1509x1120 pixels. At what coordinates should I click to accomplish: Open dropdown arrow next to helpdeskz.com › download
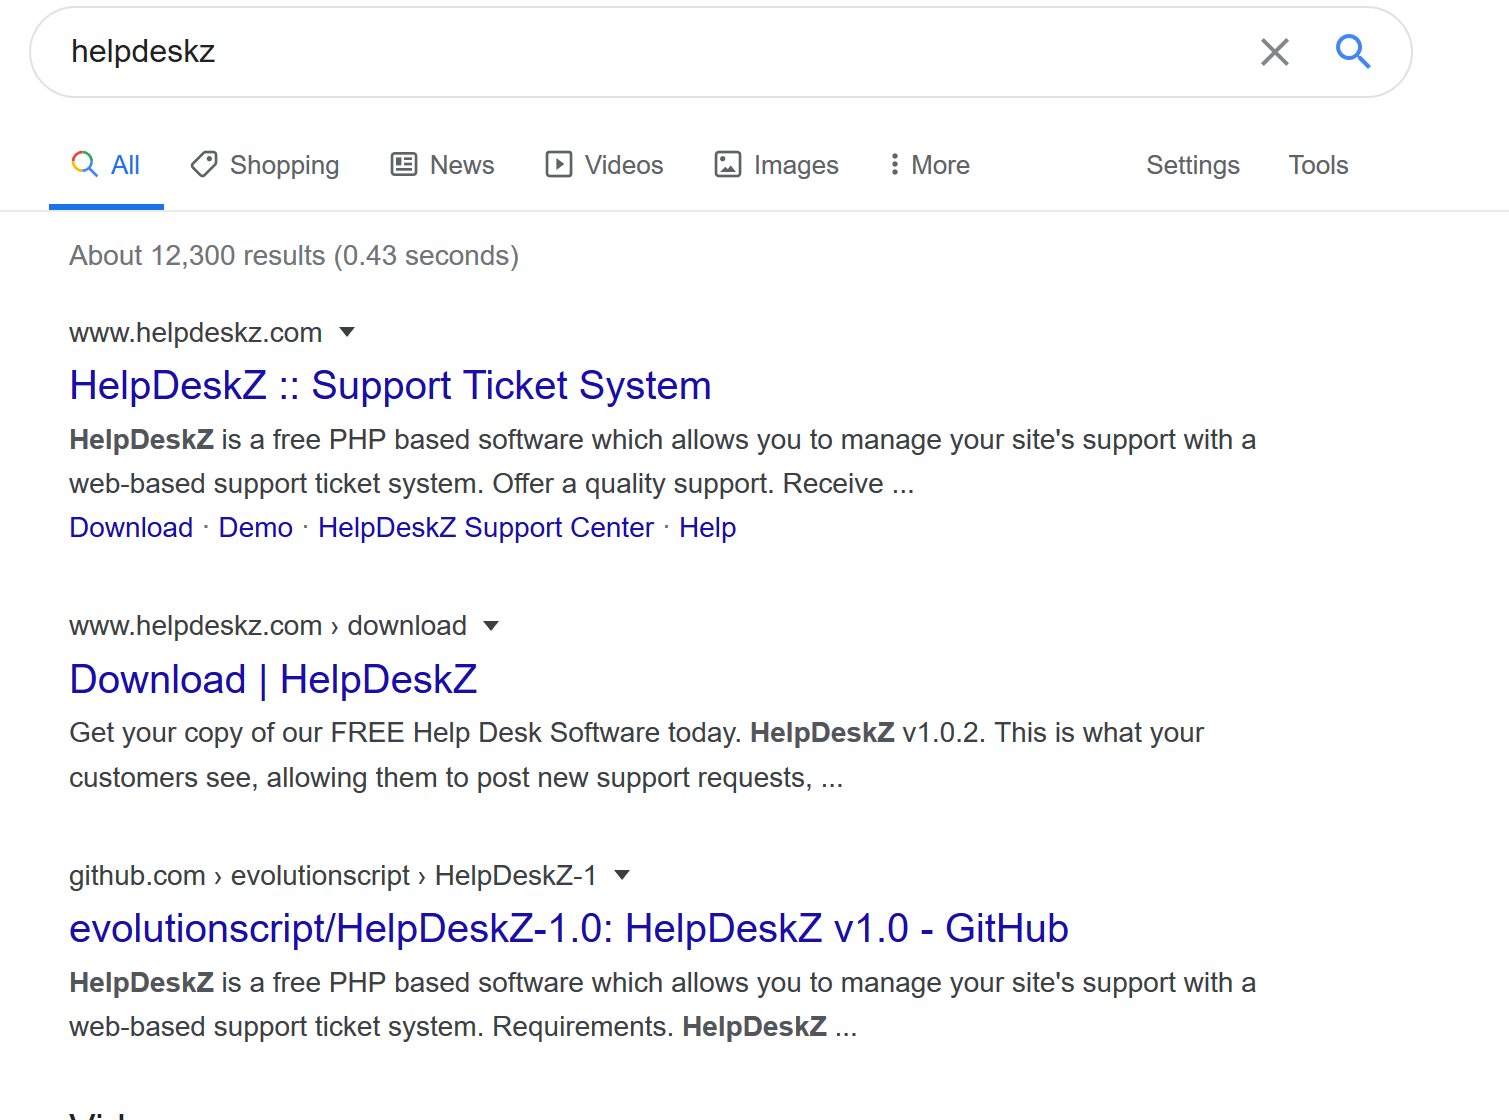point(491,626)
